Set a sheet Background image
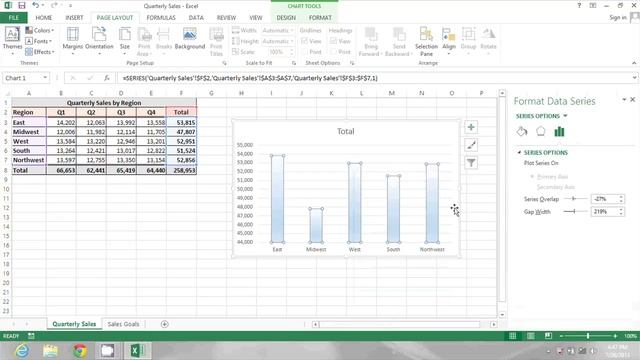This screenshot has height=360, width=640. tap(190, 39)
